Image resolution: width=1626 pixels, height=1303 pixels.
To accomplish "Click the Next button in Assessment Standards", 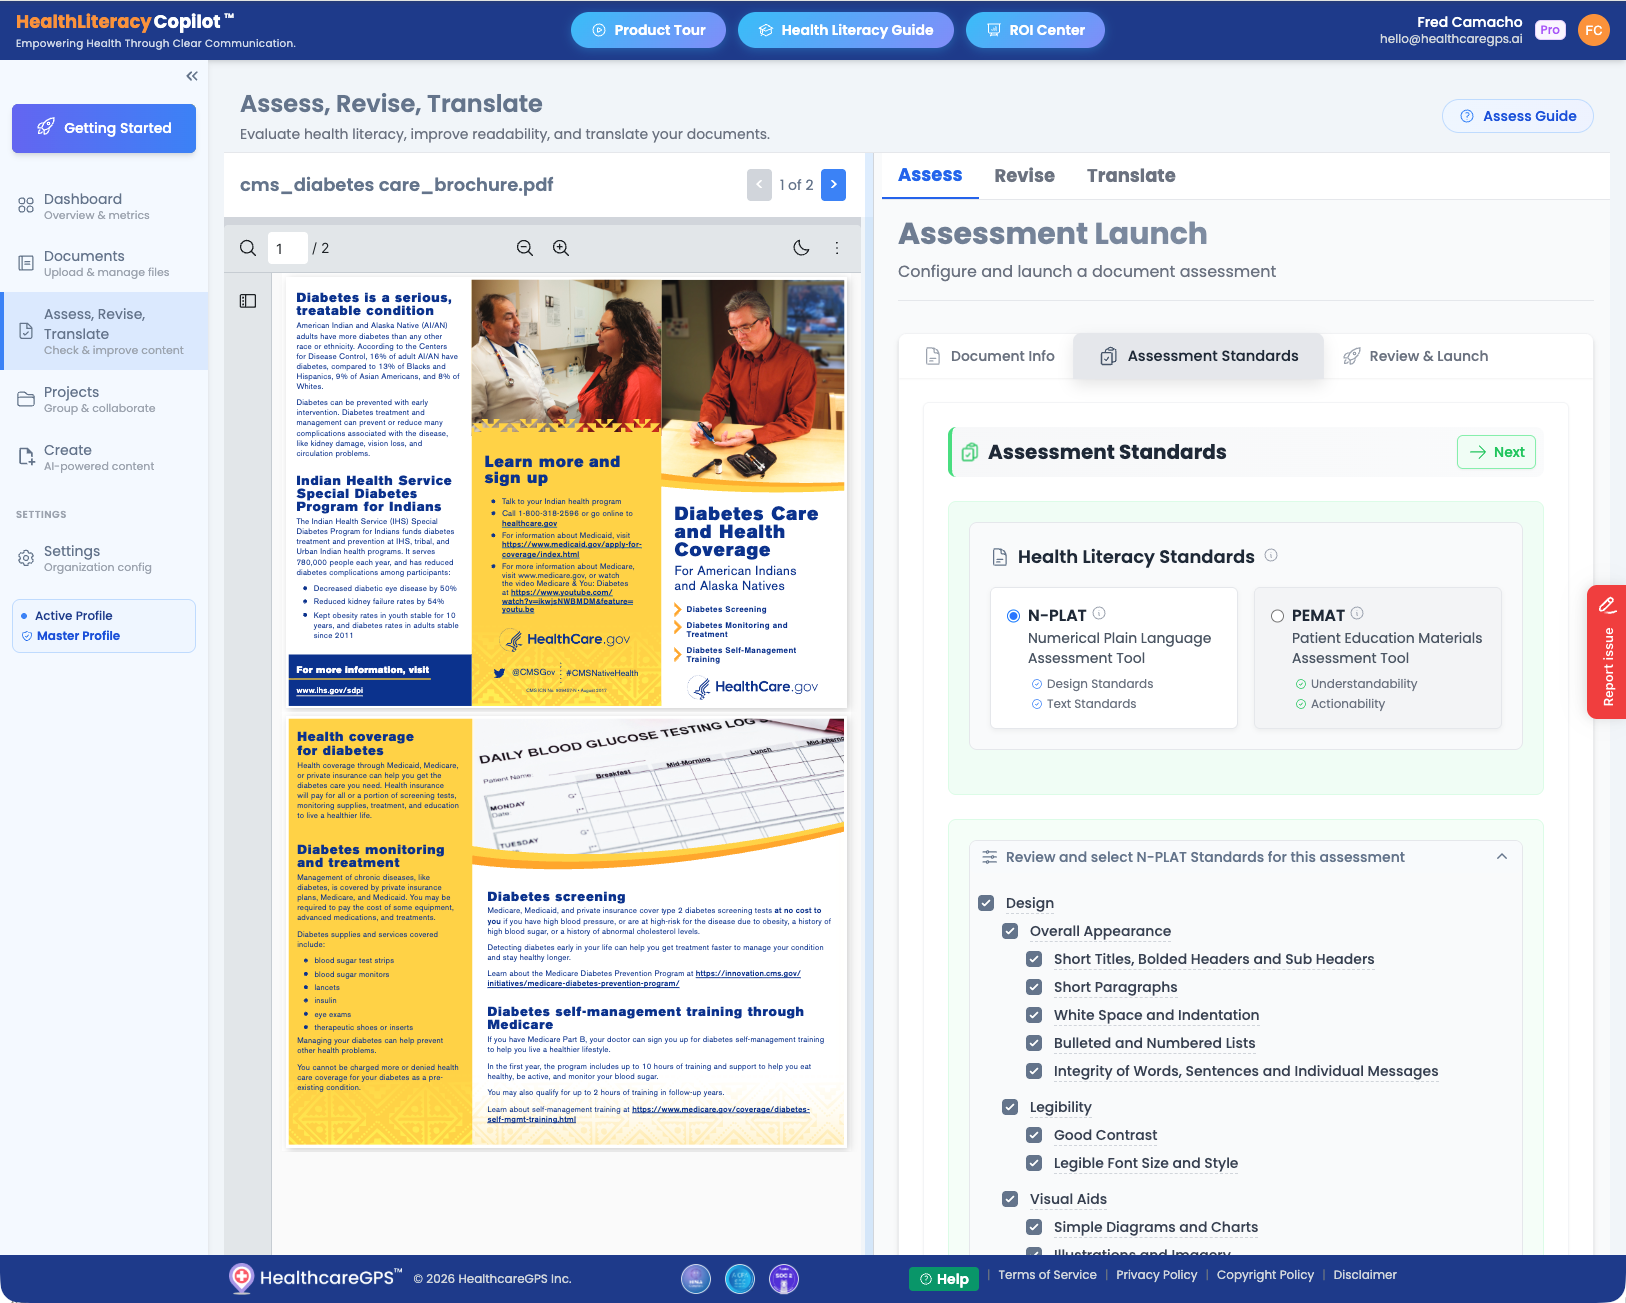I will (x=1495, y=452).
